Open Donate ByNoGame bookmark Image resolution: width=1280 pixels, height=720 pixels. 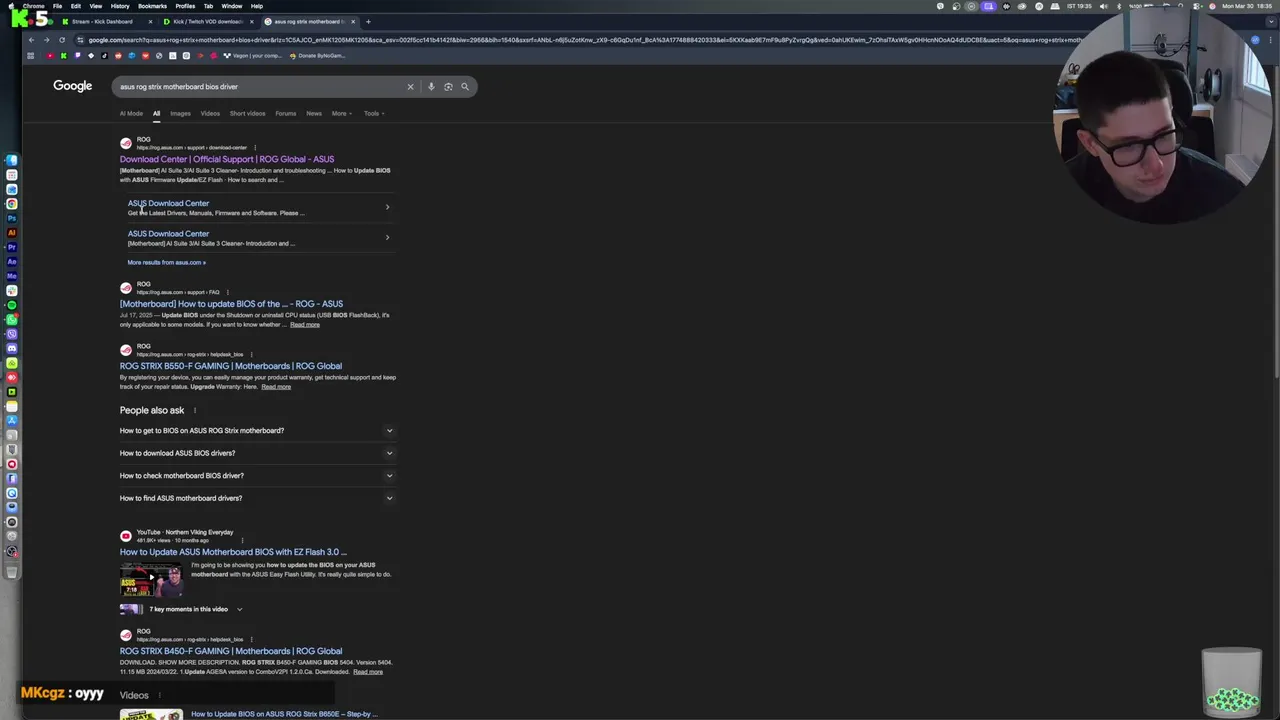point(317,56)
